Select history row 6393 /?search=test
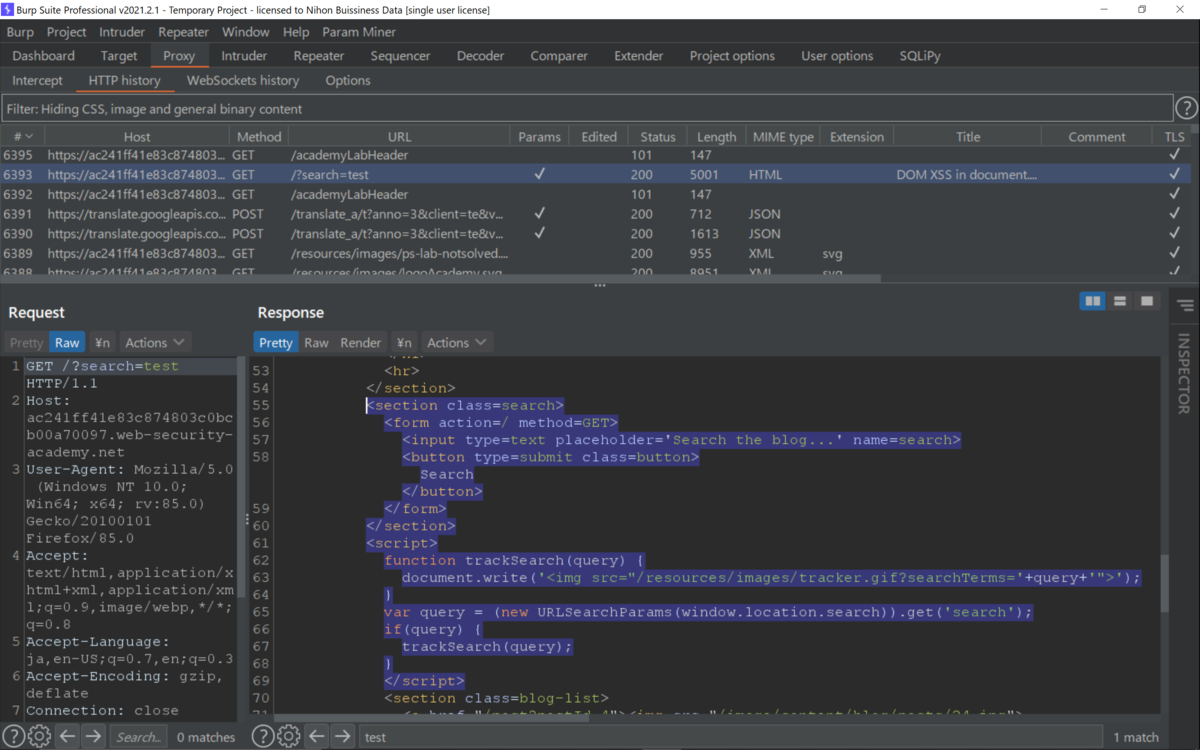Viewport: 1200px width, 750px height. pyautogui.click(x=594, y=174)
